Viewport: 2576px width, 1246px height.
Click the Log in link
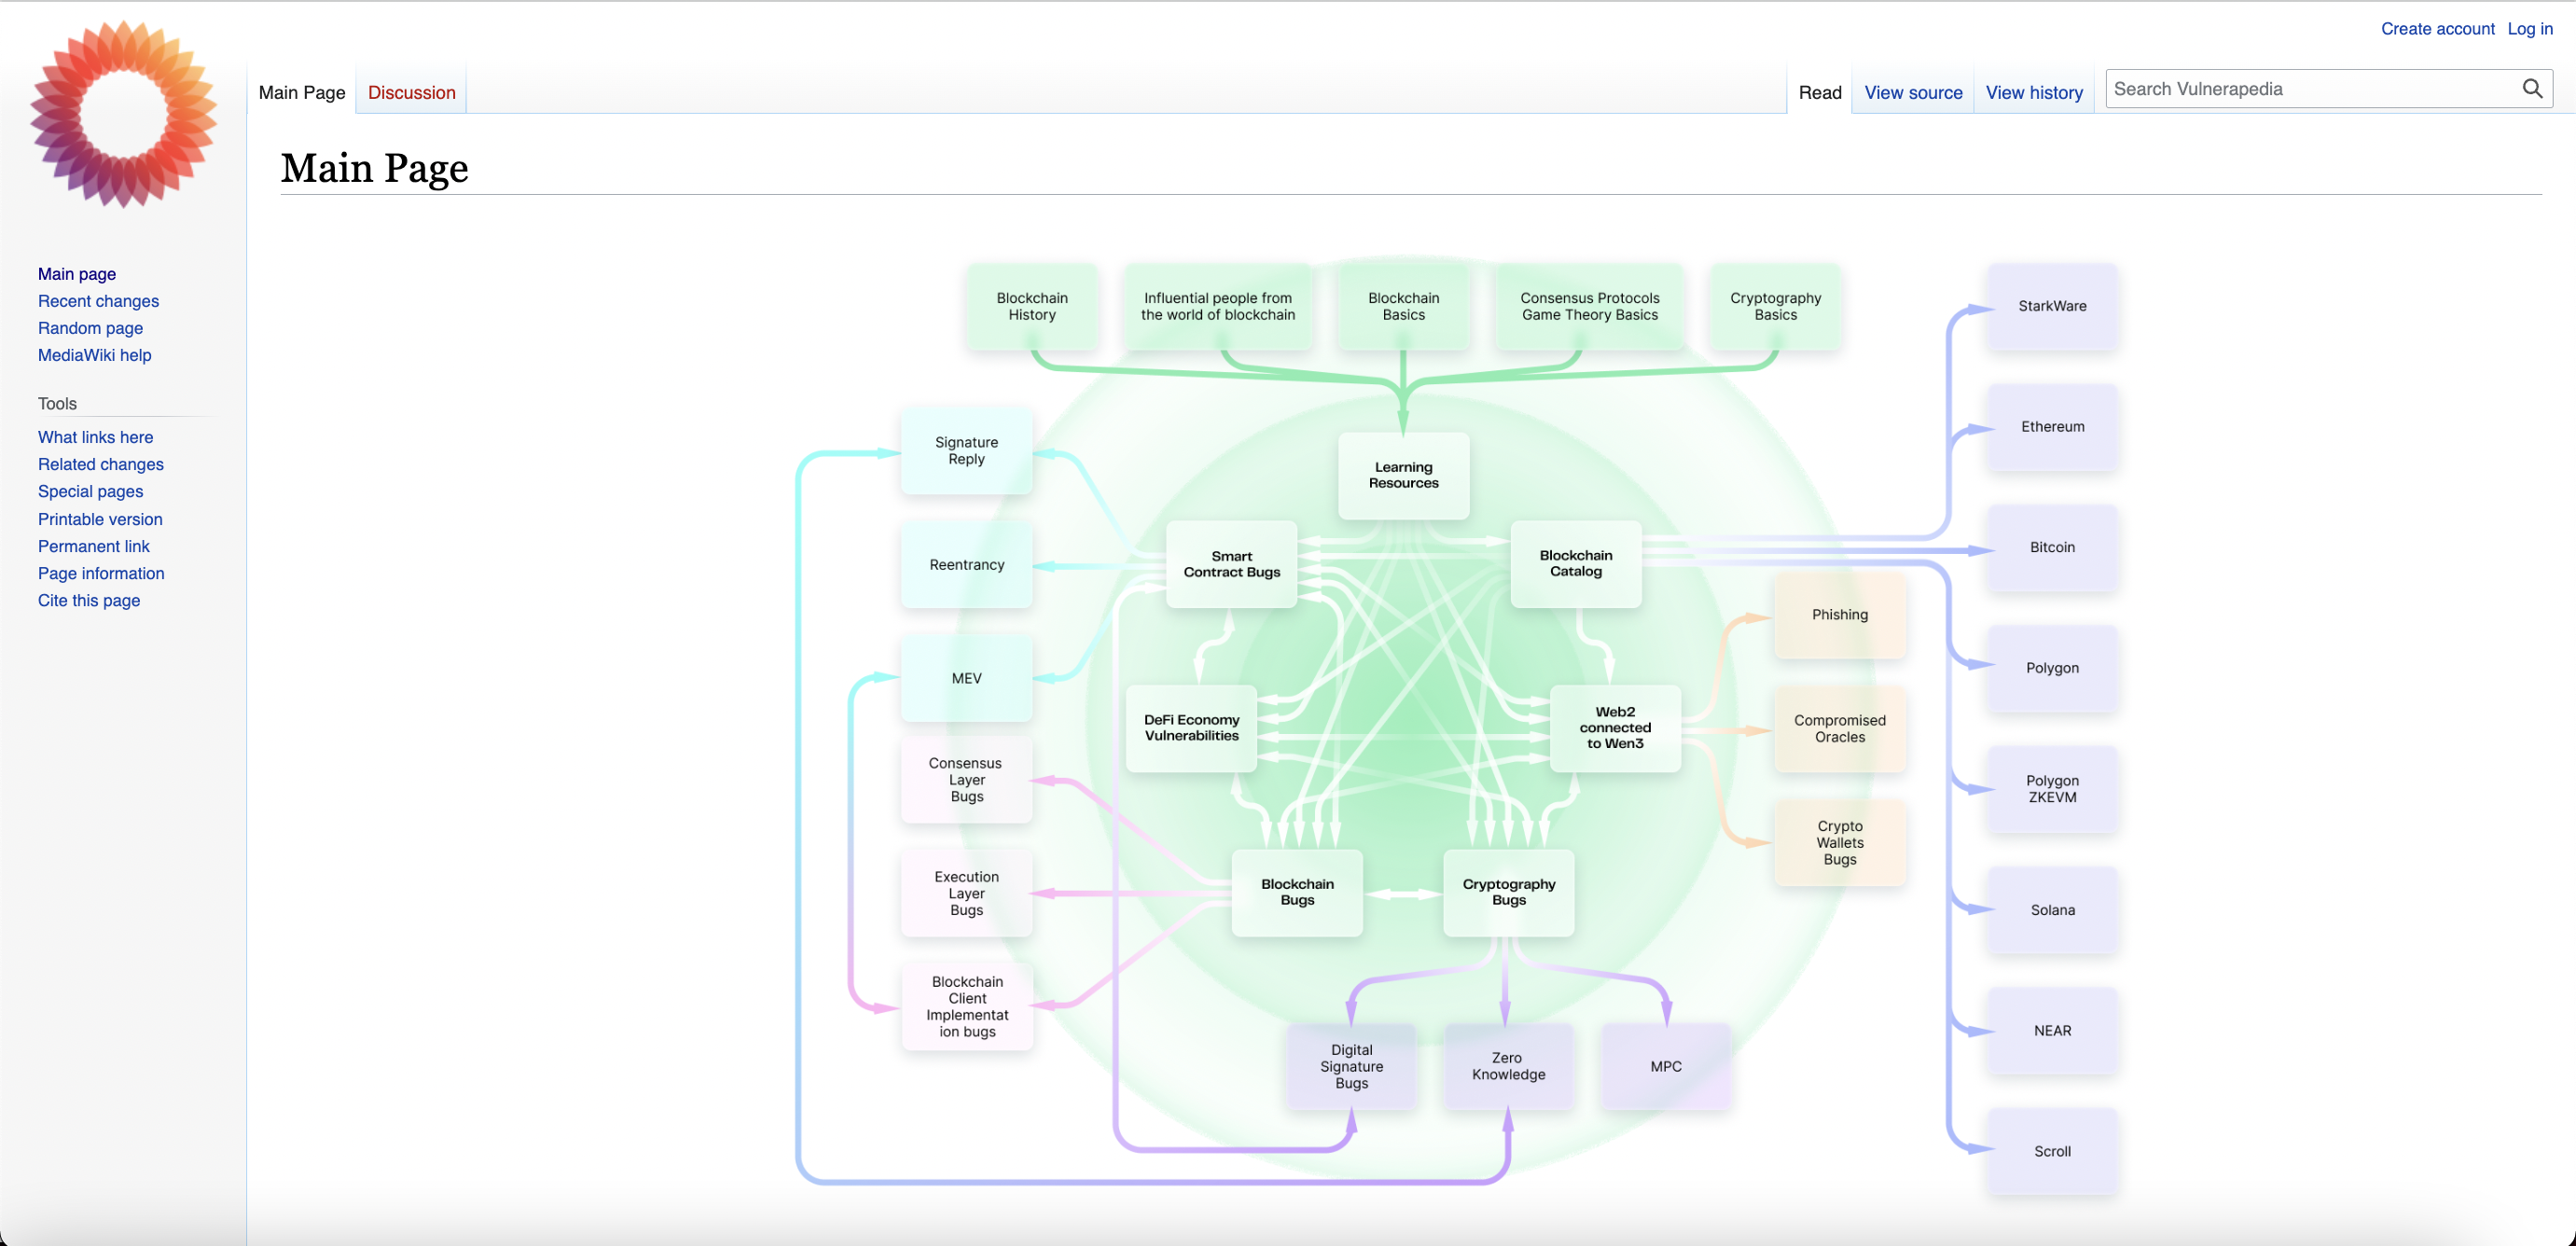coord(2529,29)
